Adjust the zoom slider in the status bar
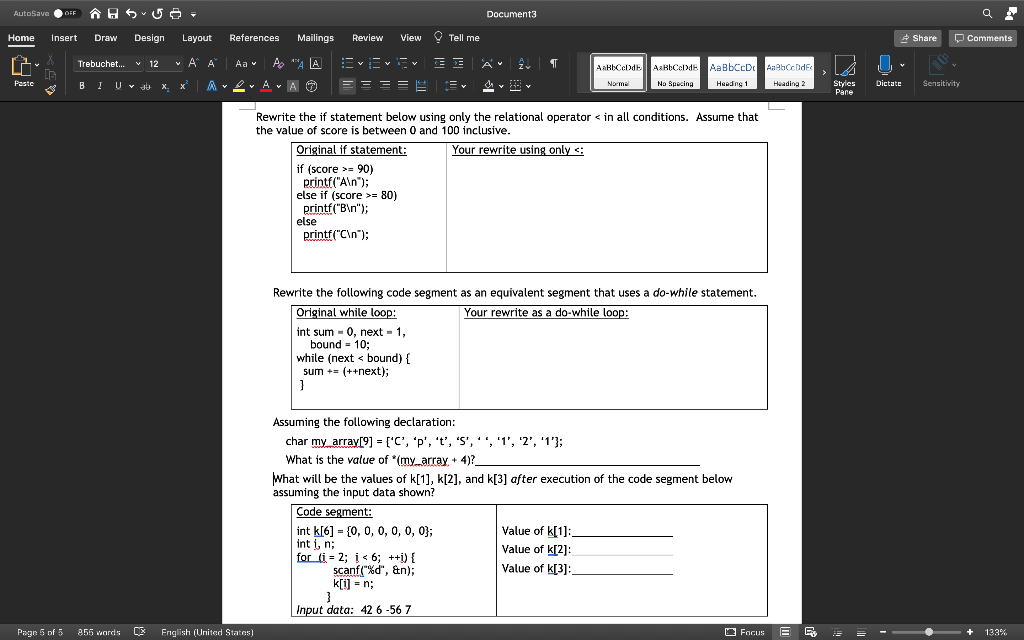Image resolution: width=1024 pixels, height=640 pixels. [930, 632]
